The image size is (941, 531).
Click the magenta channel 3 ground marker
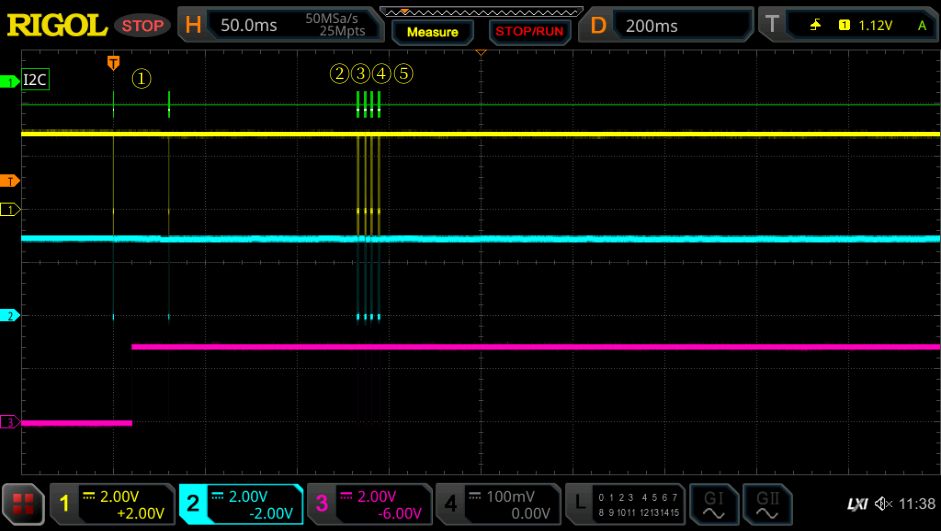coord(10,422)
